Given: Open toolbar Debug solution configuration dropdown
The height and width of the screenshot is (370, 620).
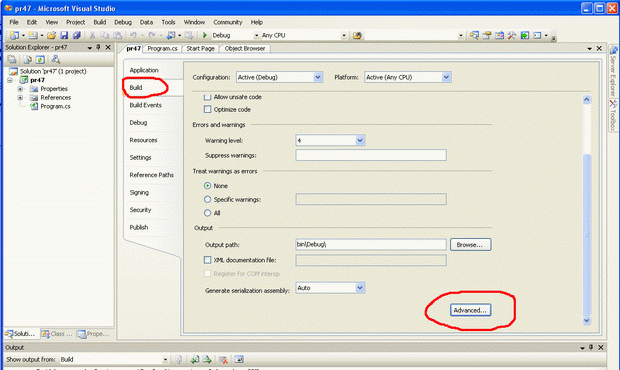Looking at the screenshot, I should coord(256,36).
